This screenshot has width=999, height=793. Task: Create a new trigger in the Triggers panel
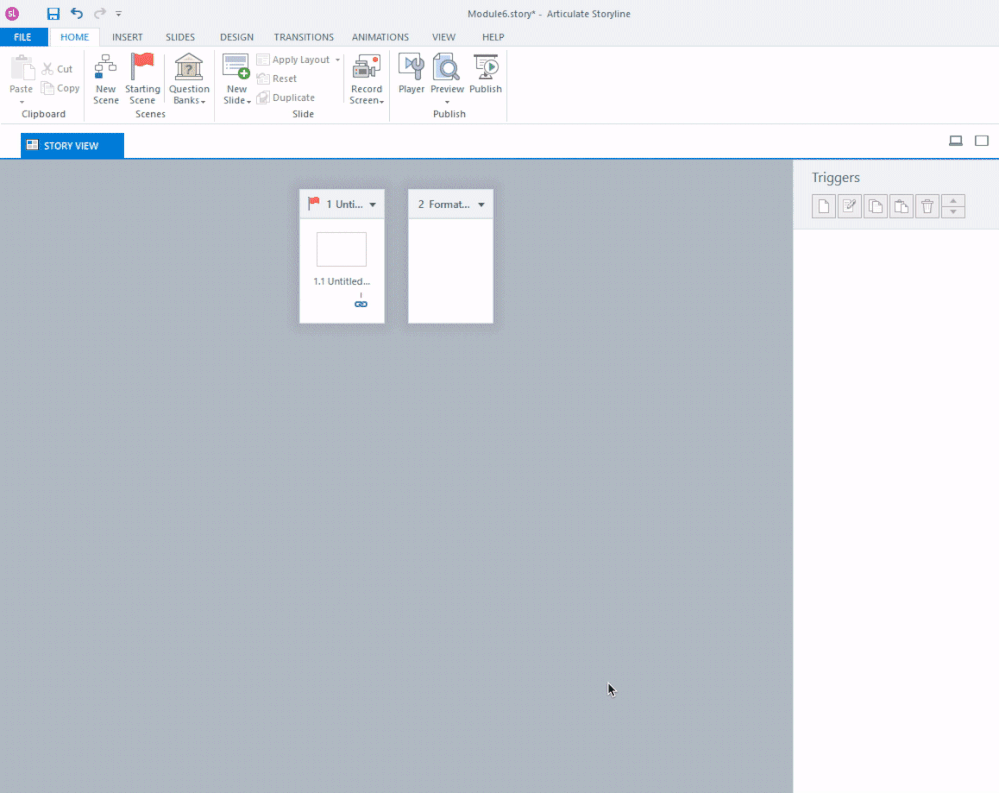(824, 207)
